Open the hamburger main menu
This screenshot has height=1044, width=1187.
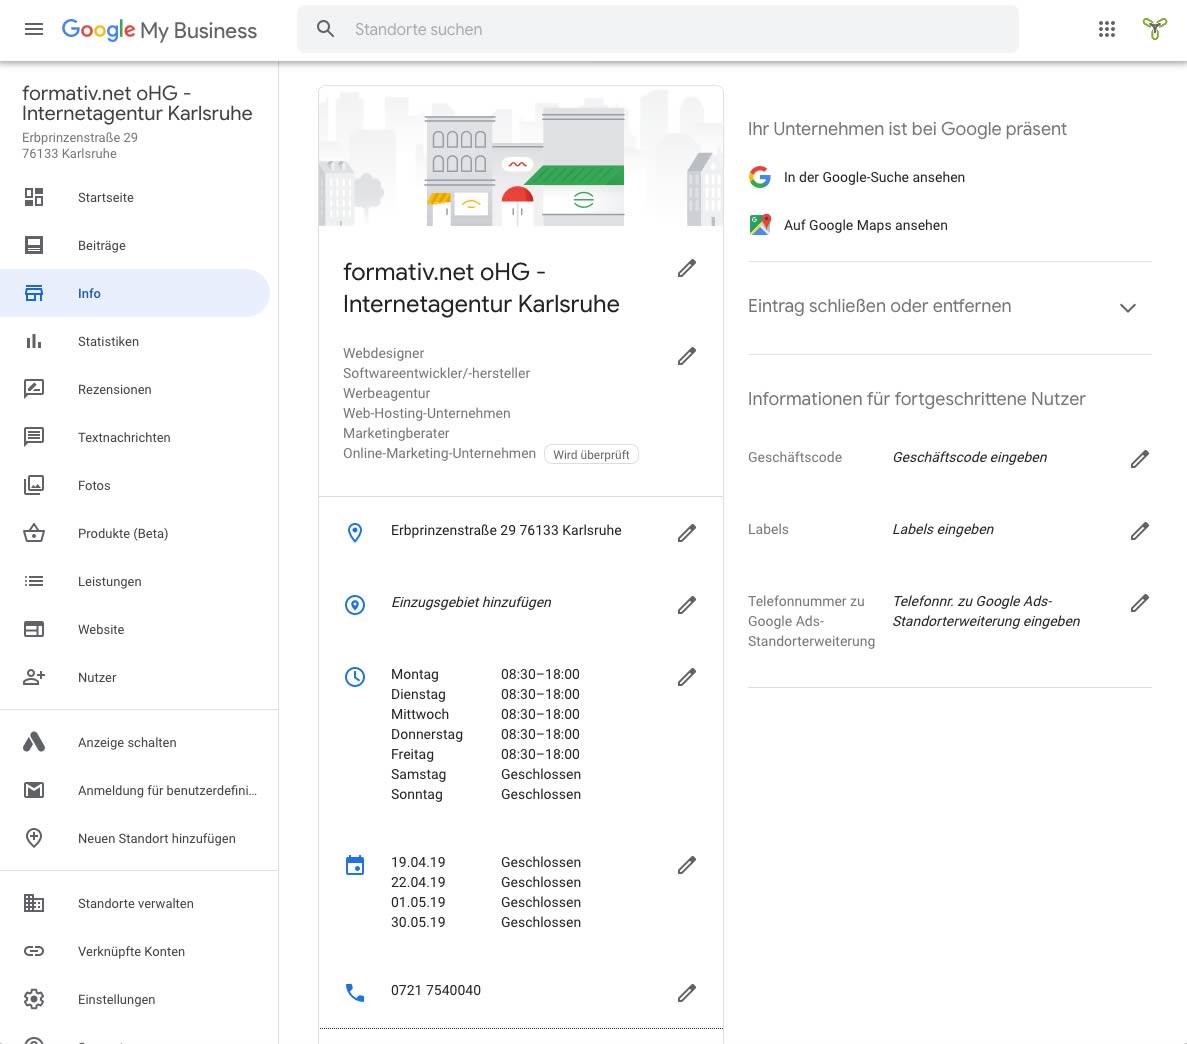tap(34, 30)
